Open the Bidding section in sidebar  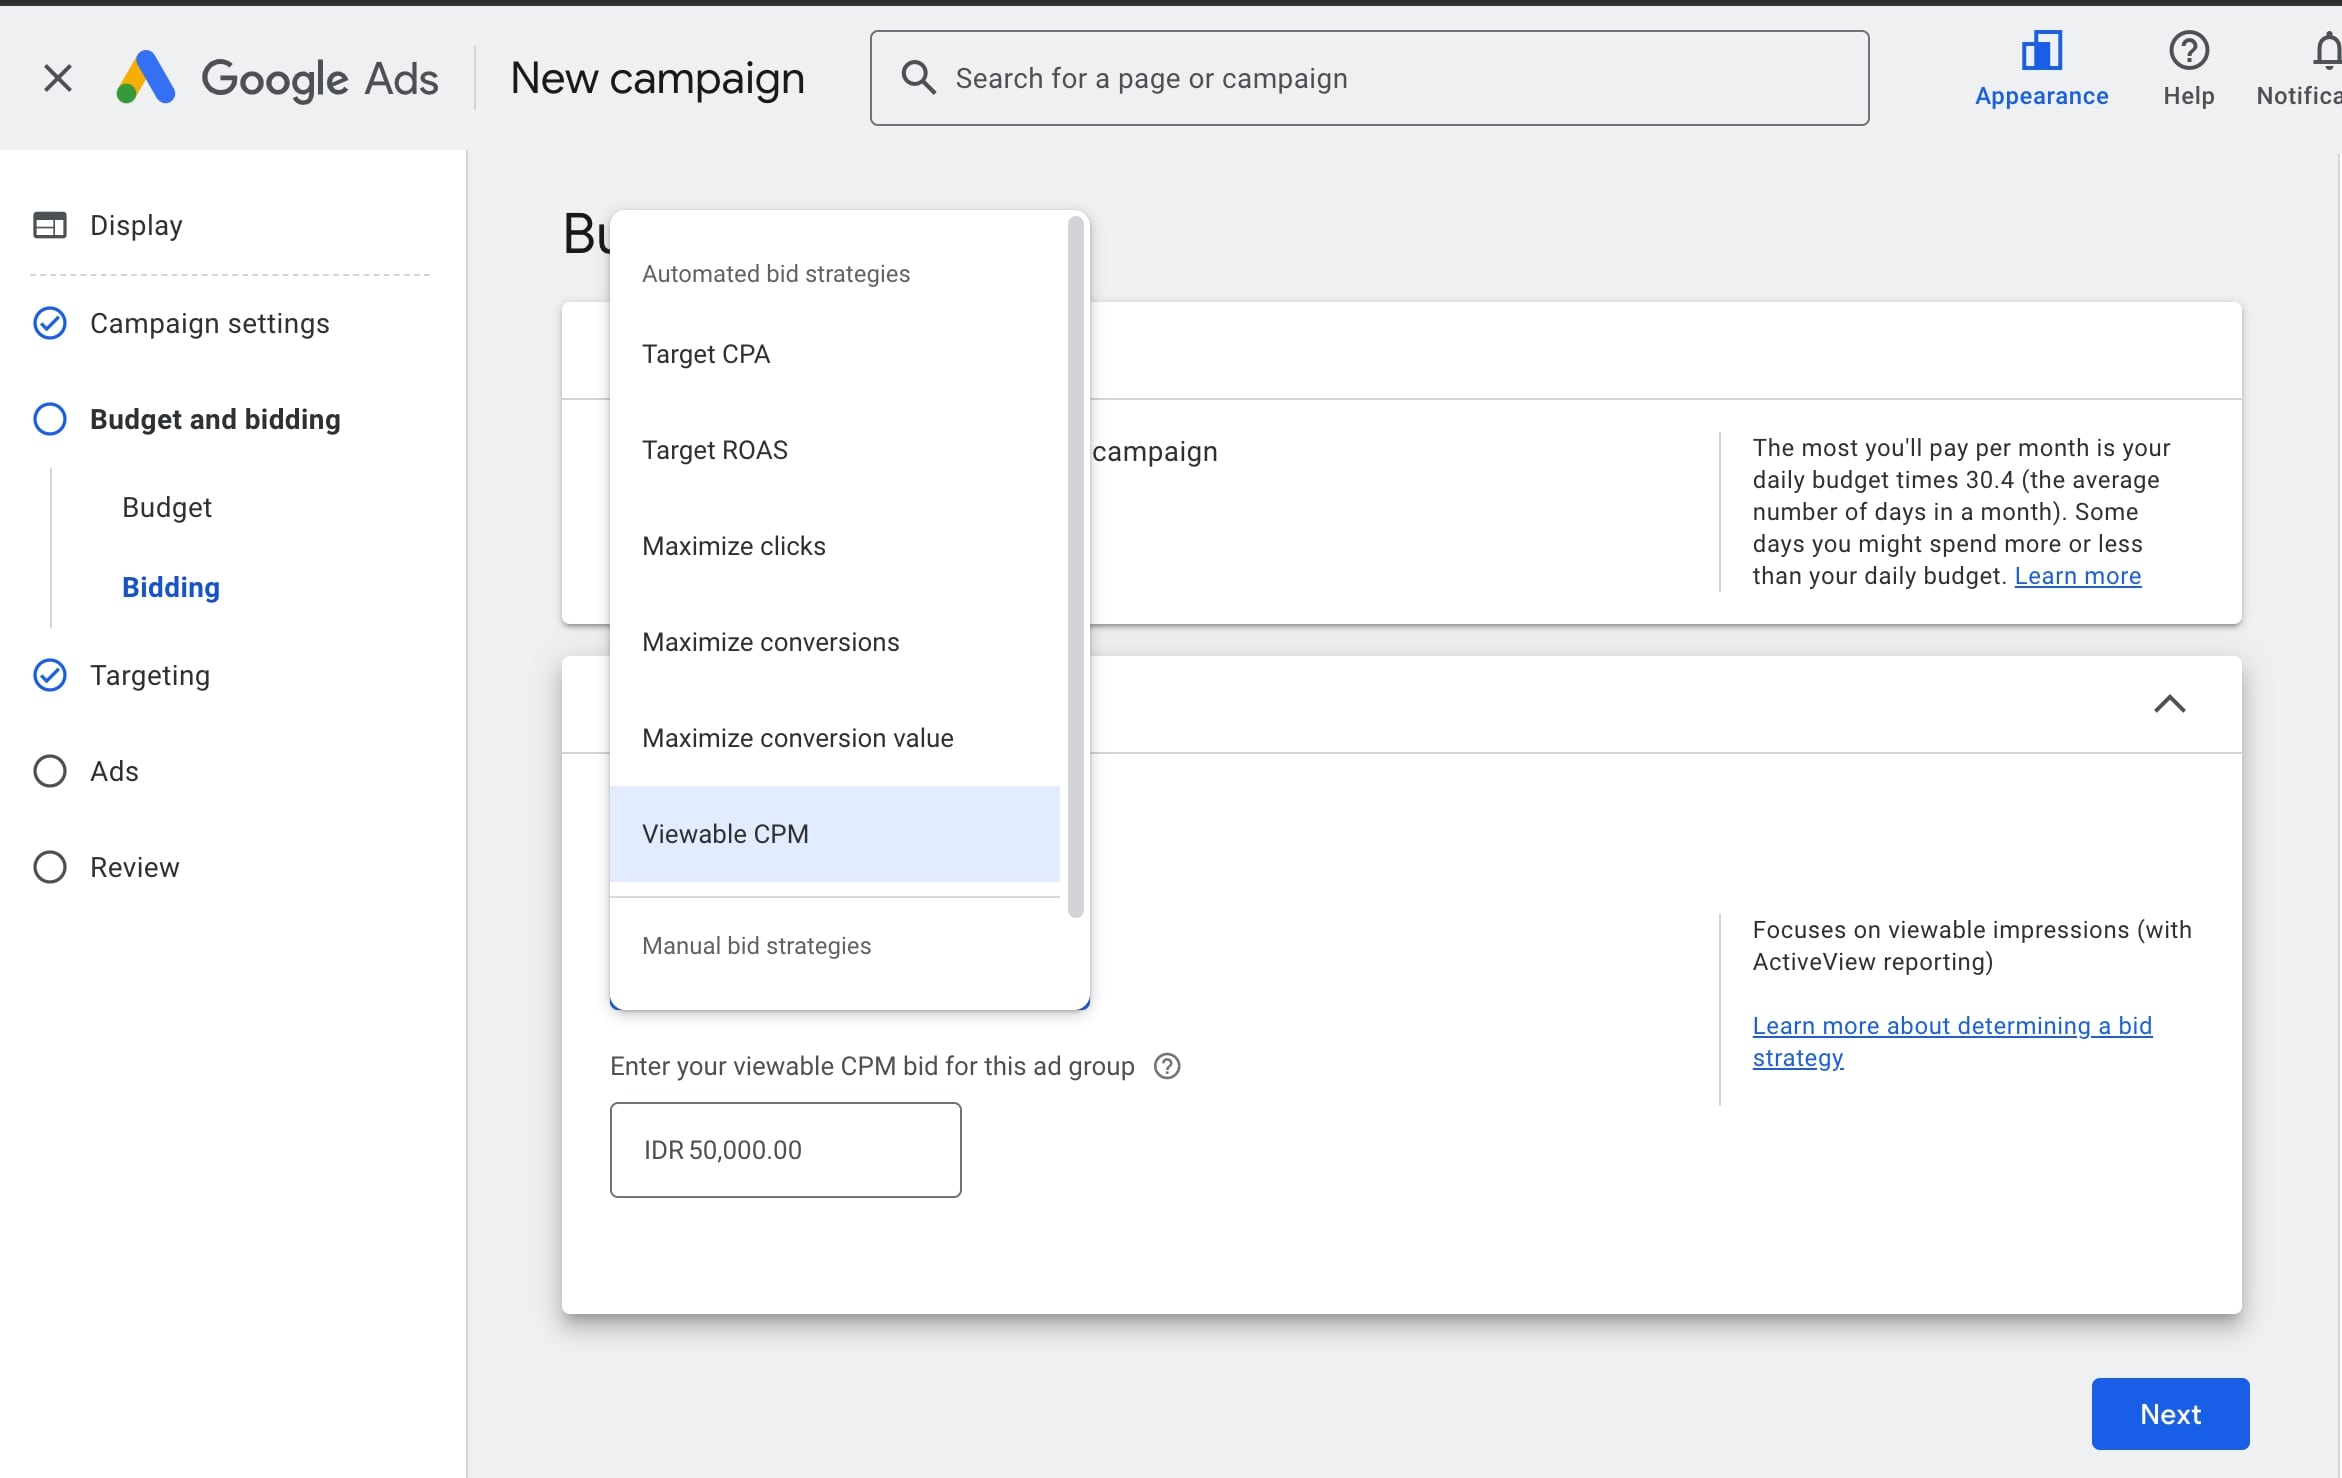(x=171, y=587)
